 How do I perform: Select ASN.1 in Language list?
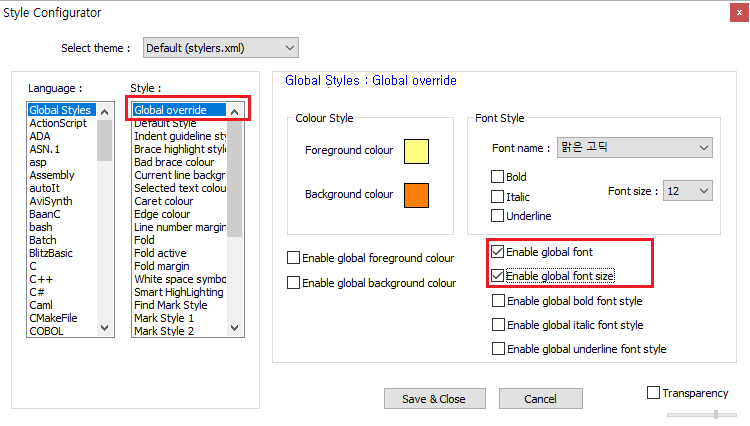tap(62, 149)
